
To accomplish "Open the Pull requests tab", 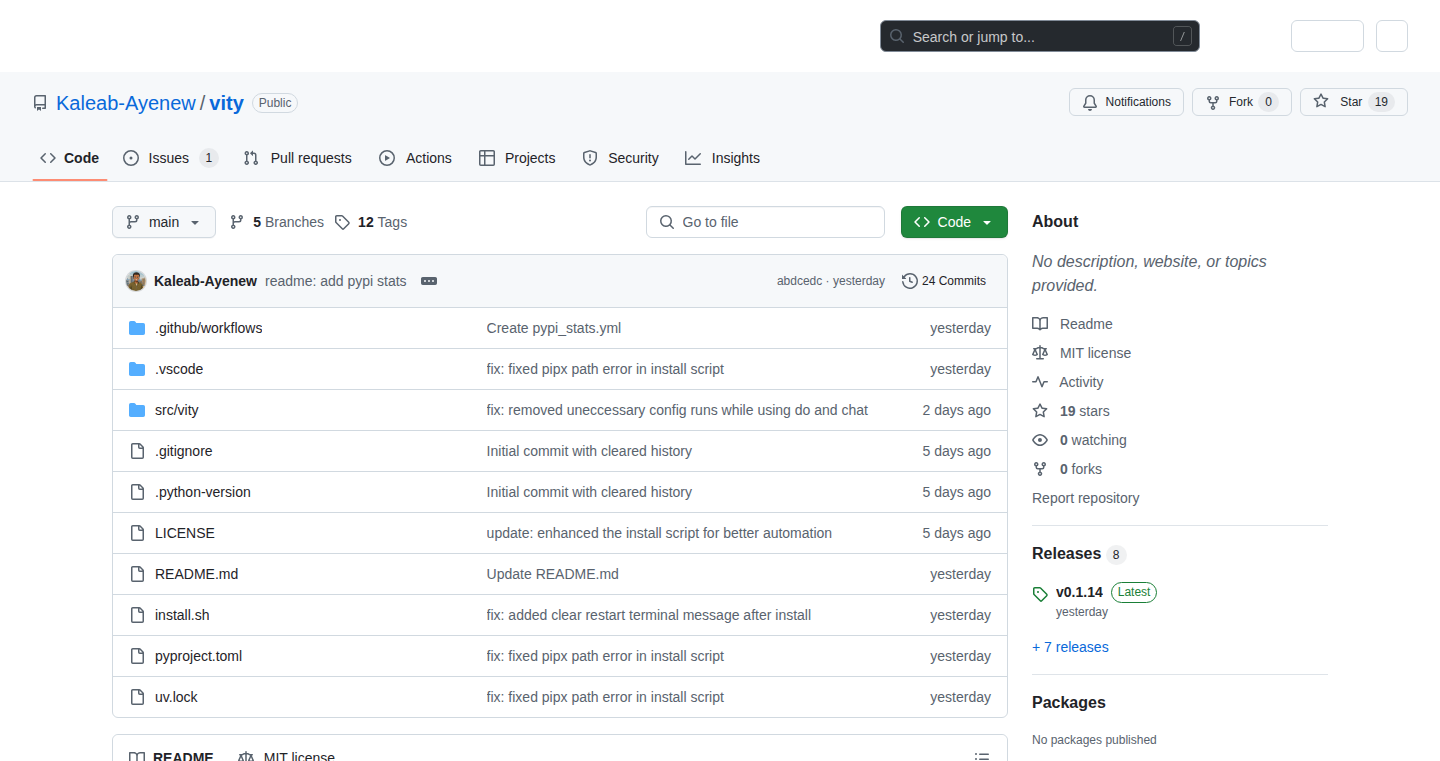I will point(298,158).
